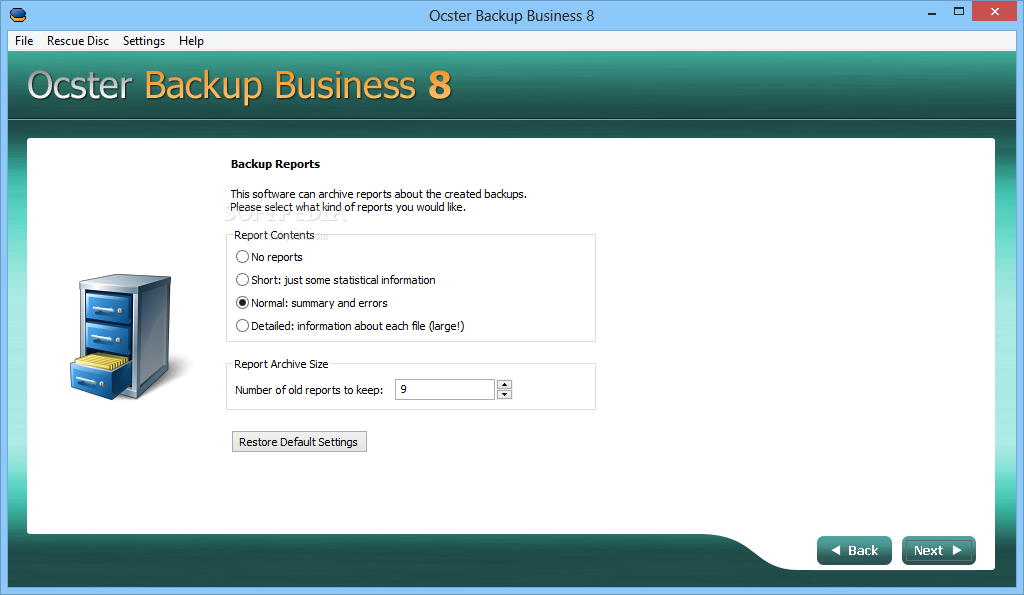Click the Ocster Backup Business 8 banner title
Image resolution: width=1024 pixels, height=595 pixels.
239,86
